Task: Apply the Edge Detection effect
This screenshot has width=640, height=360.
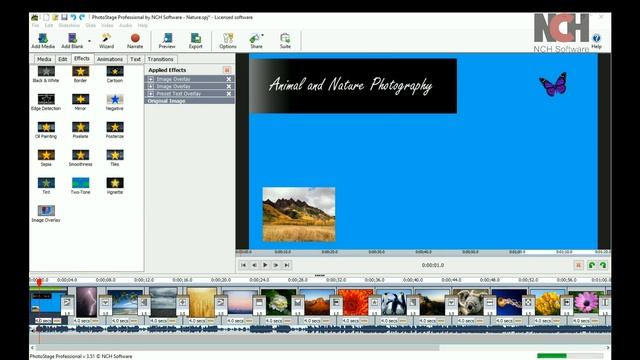Action: coord(46,102)
